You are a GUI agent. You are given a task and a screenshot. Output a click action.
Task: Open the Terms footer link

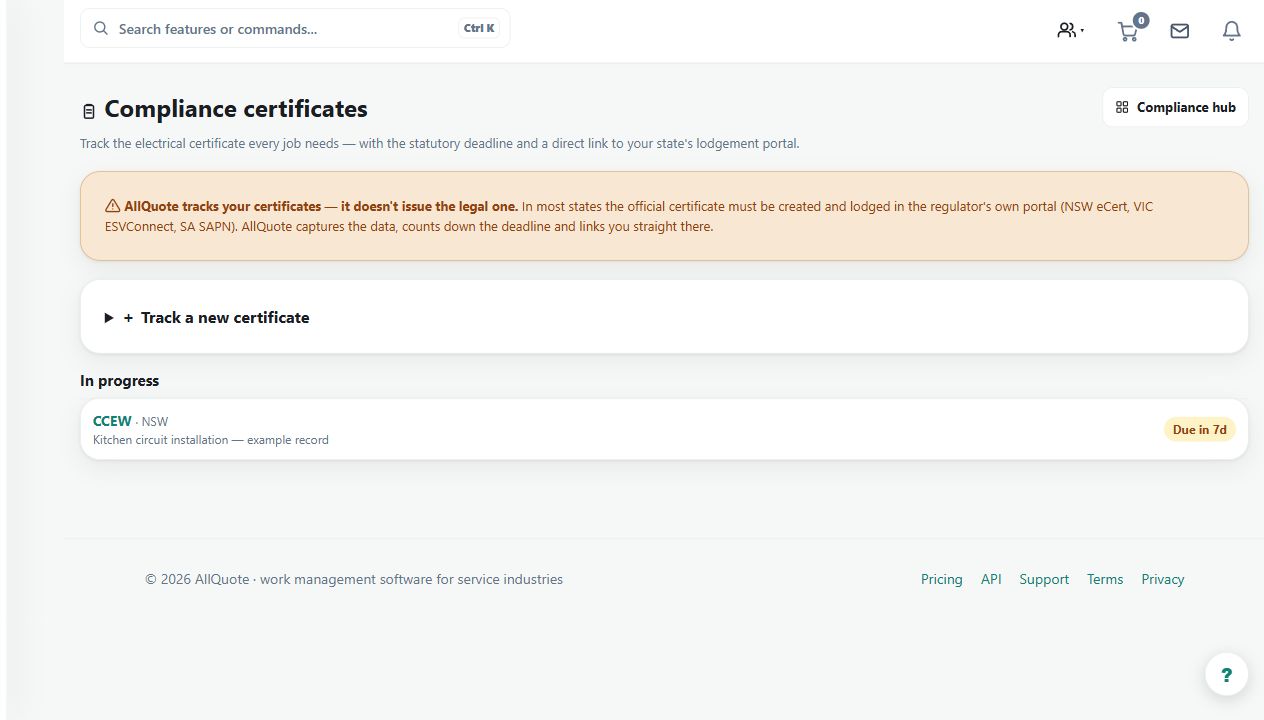click(x=1105, y=579)
